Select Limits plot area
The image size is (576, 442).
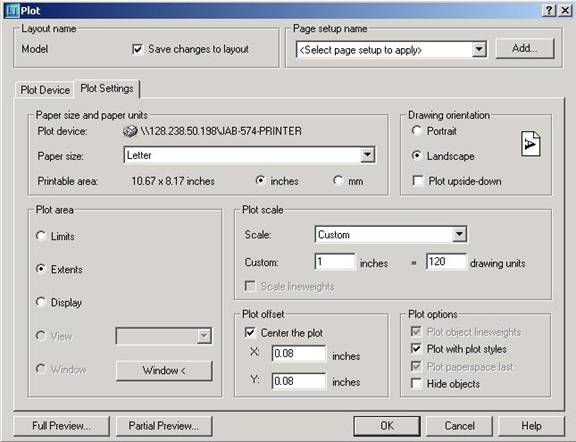[x=41, y=236]
